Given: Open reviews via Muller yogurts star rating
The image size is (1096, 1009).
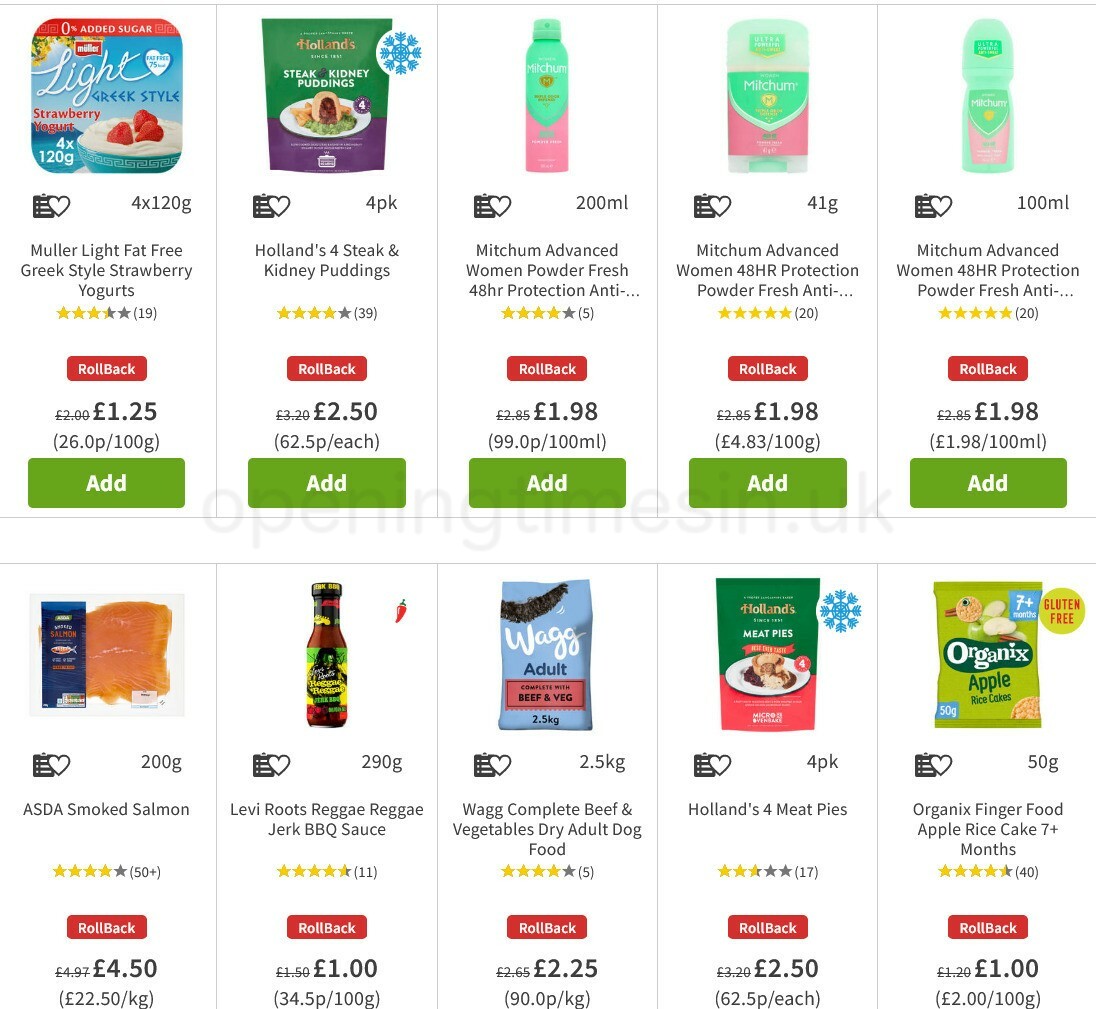Looking at the screenshot, I should (106, 312).
